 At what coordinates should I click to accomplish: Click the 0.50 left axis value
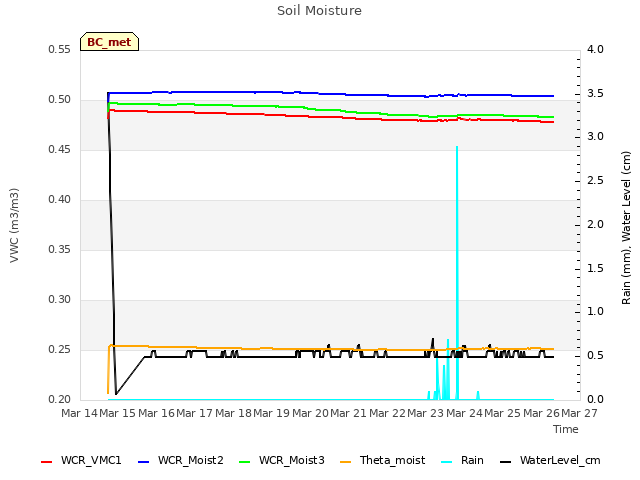[x=60, y=100]
